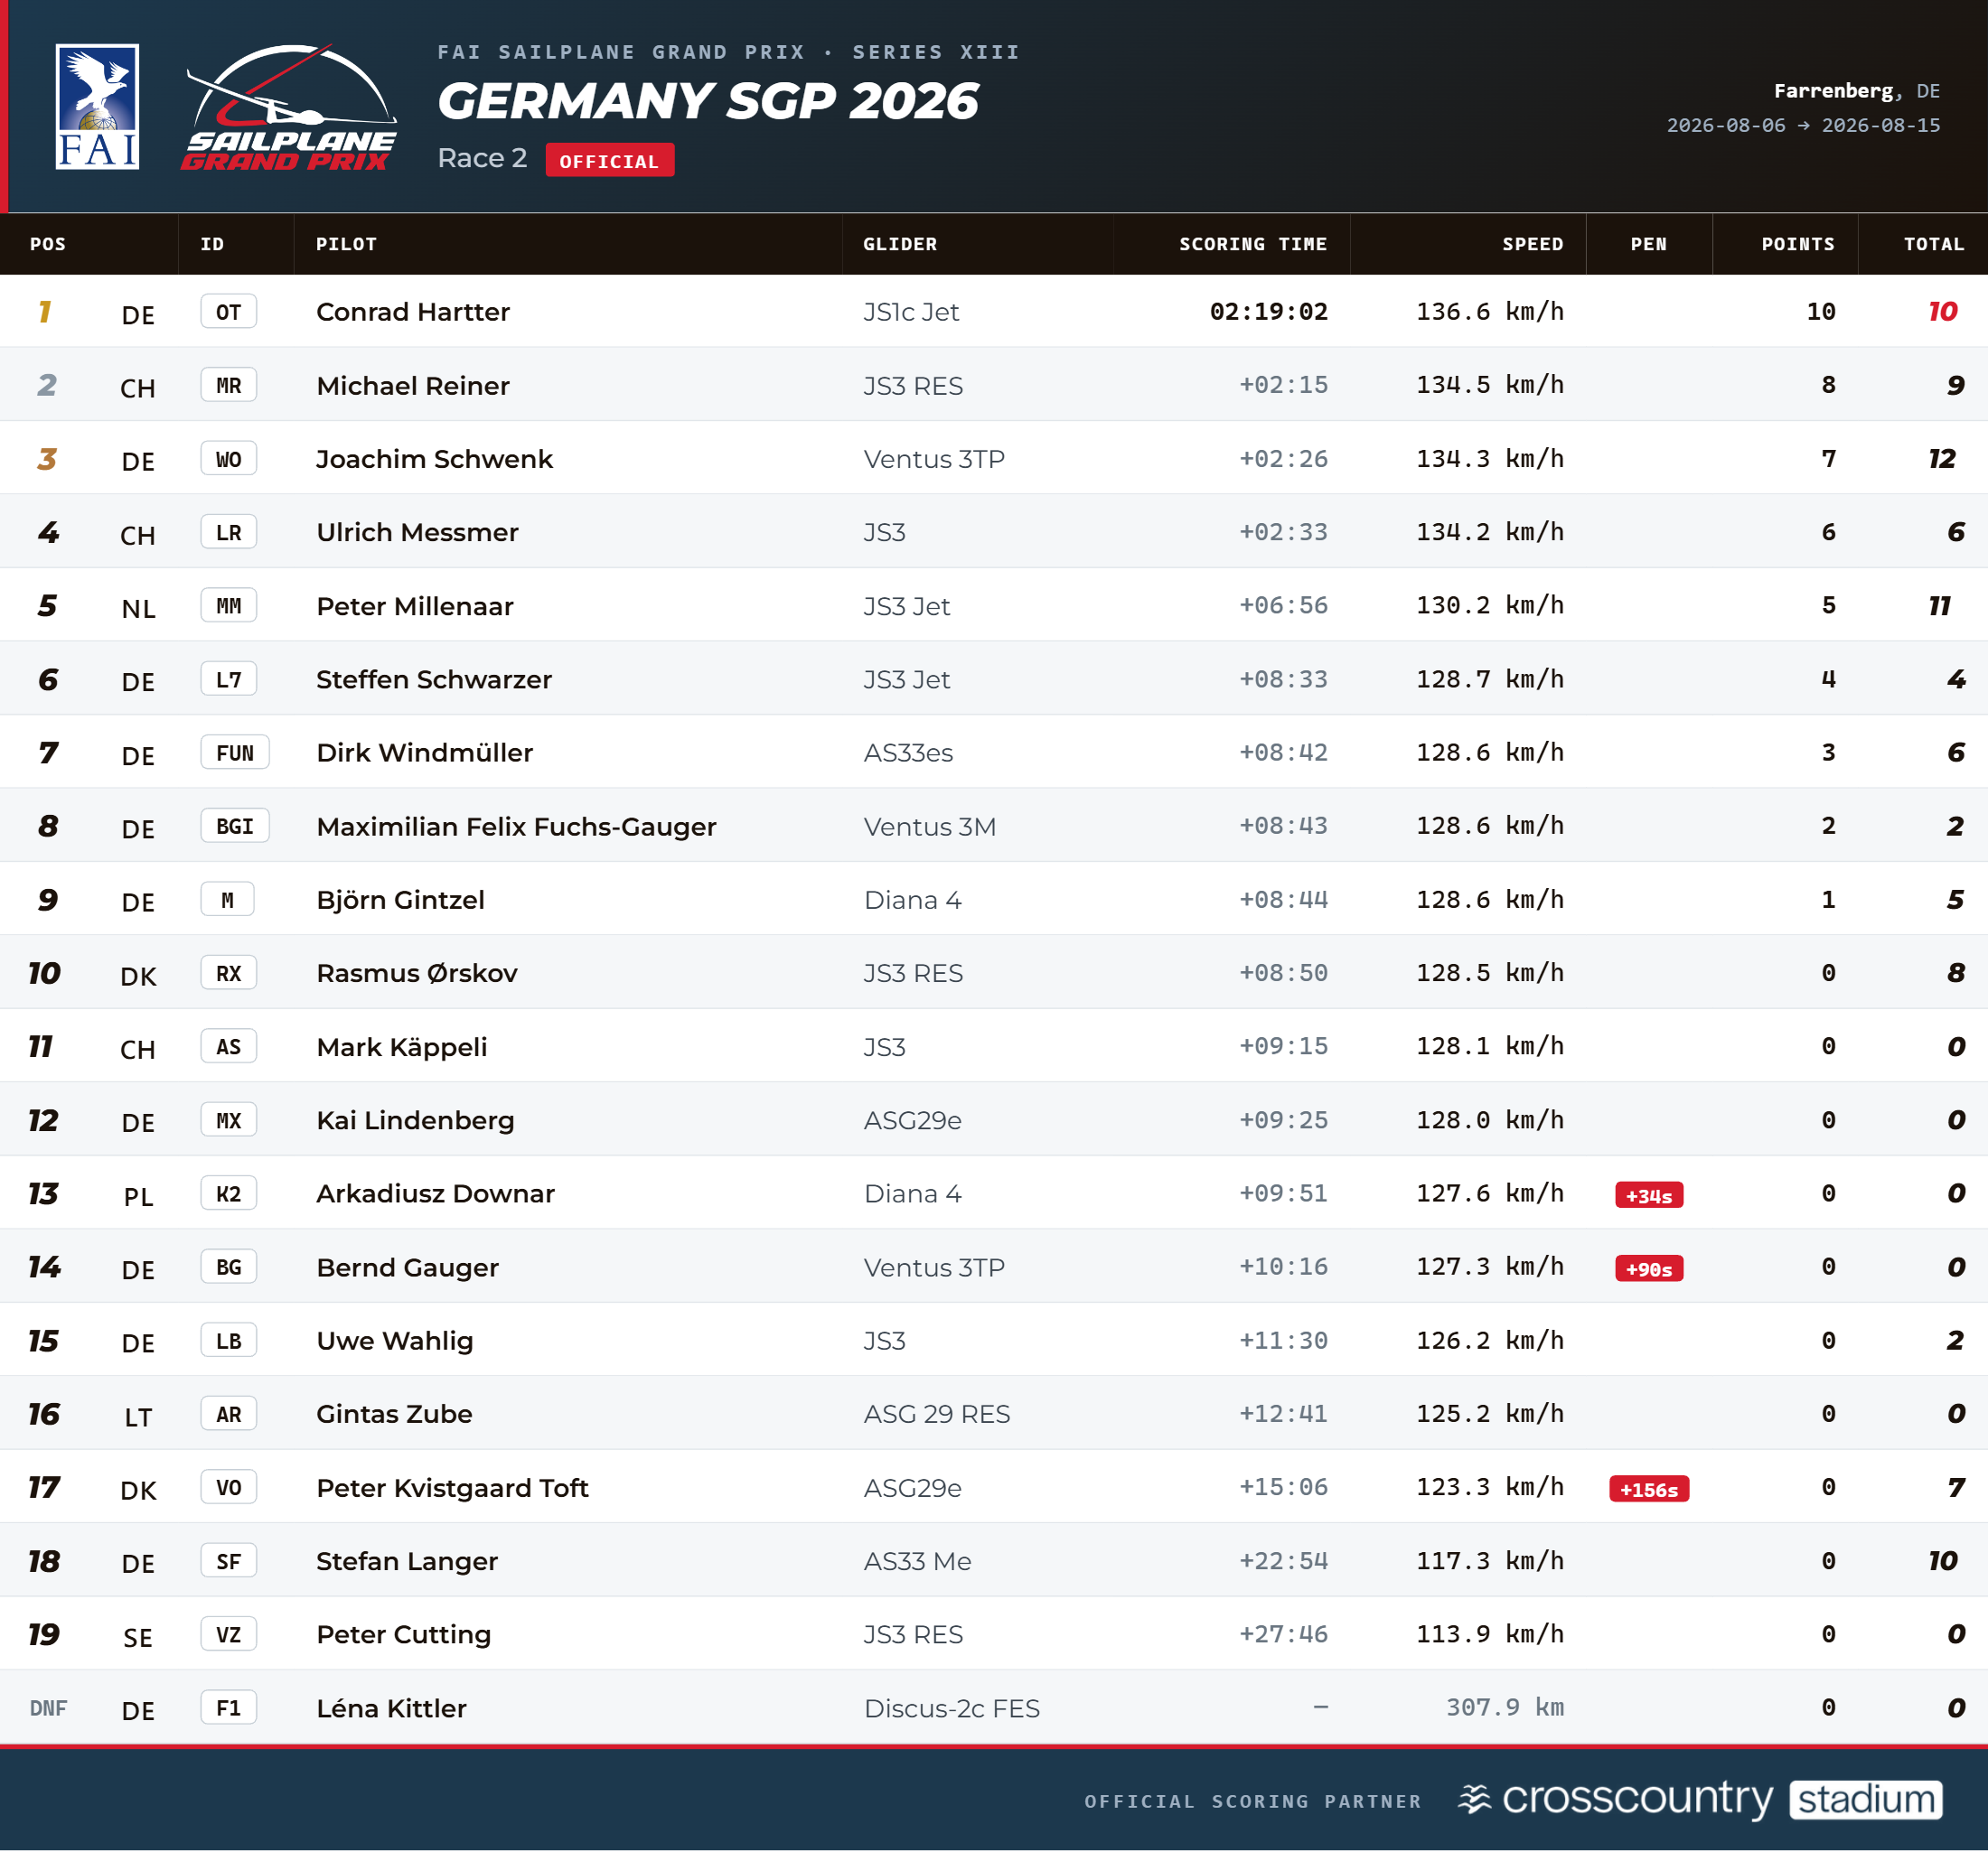Click the AS33 Me glider cell
The image size is (1988, 1852).
coord(917,1561)
